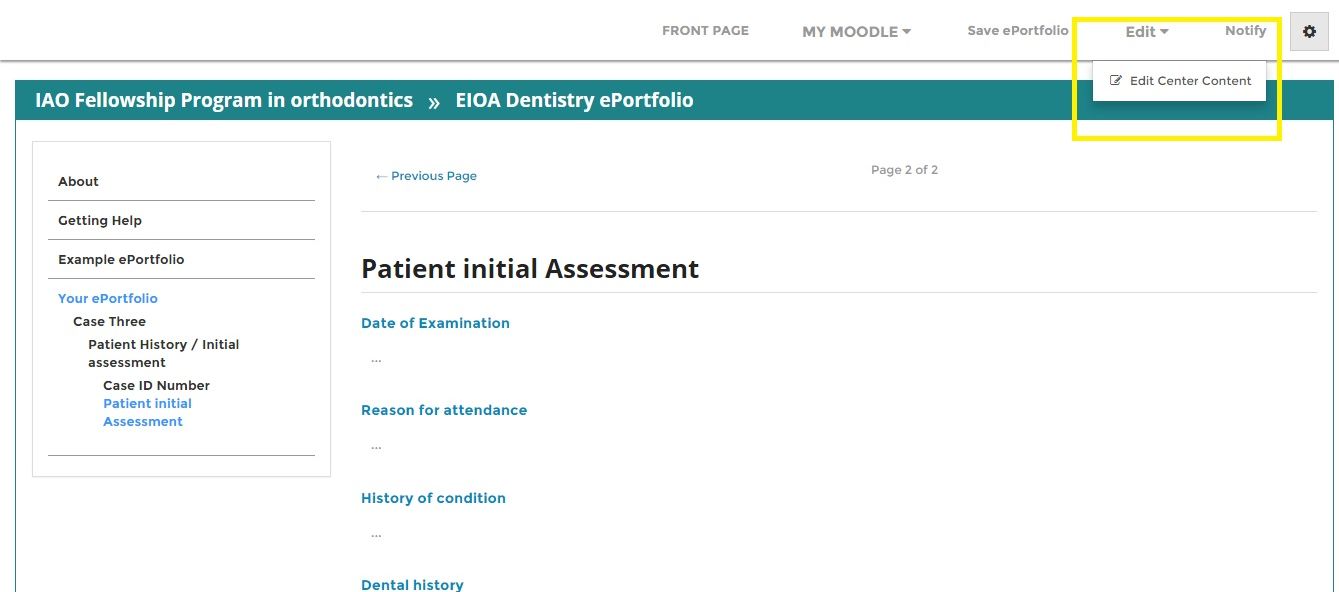Go back using Previous Page link
Screen dimensions: 1339x592
pyautogui.click(x=426, y=176)
